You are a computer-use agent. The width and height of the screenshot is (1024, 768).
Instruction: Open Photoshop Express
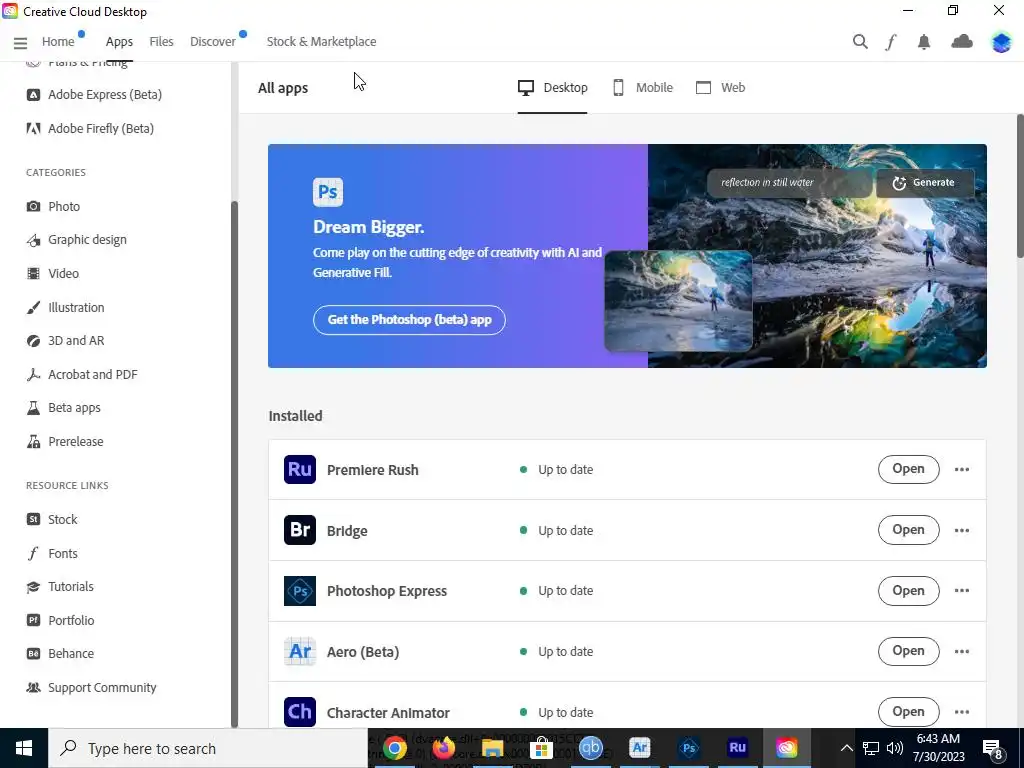(x=908, y=590)
